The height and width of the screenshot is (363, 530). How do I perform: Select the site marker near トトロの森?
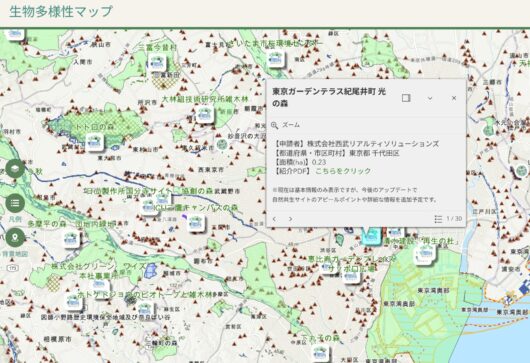(x=95, y=142)
